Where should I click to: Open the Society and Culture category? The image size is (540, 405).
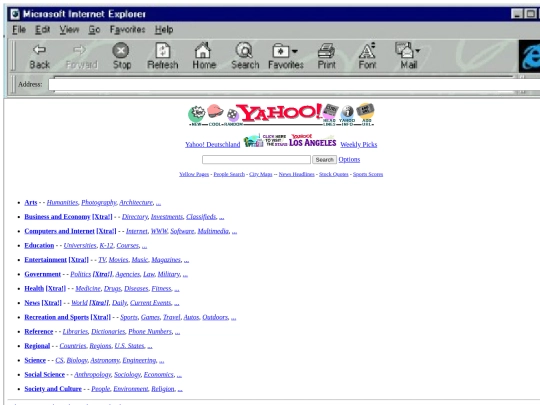53,389
